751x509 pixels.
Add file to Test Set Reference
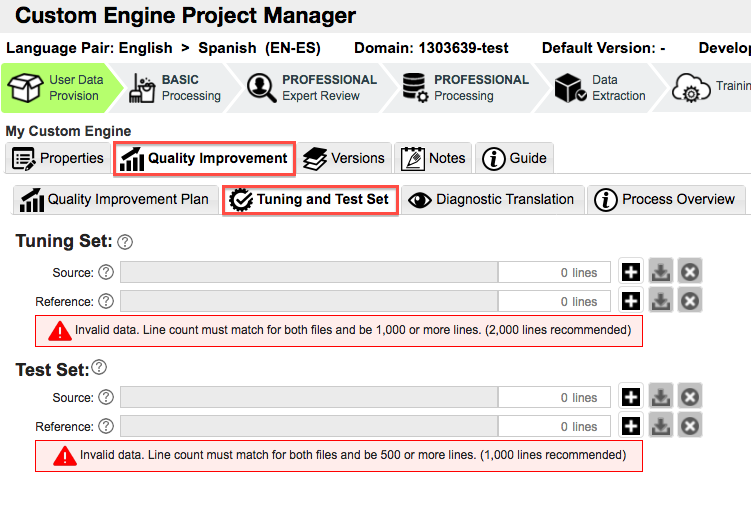point(631,426)
